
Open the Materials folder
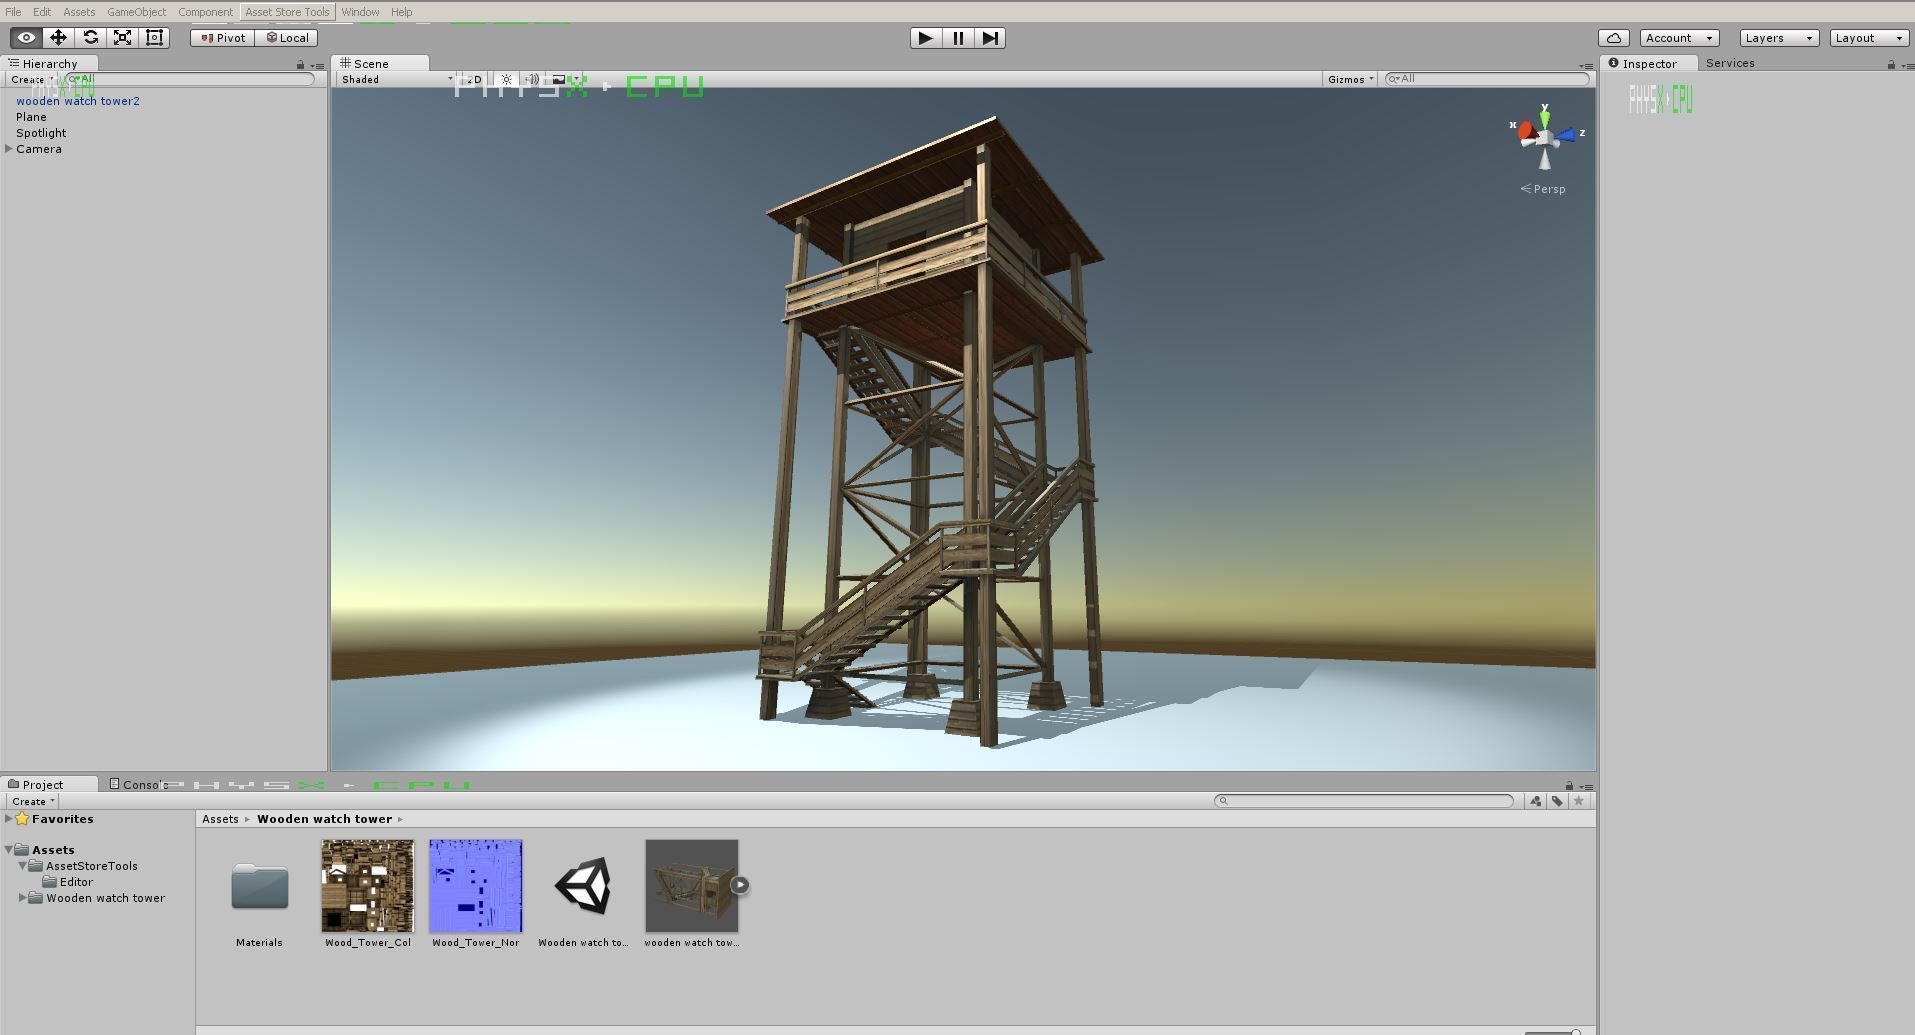pos(259,895)
